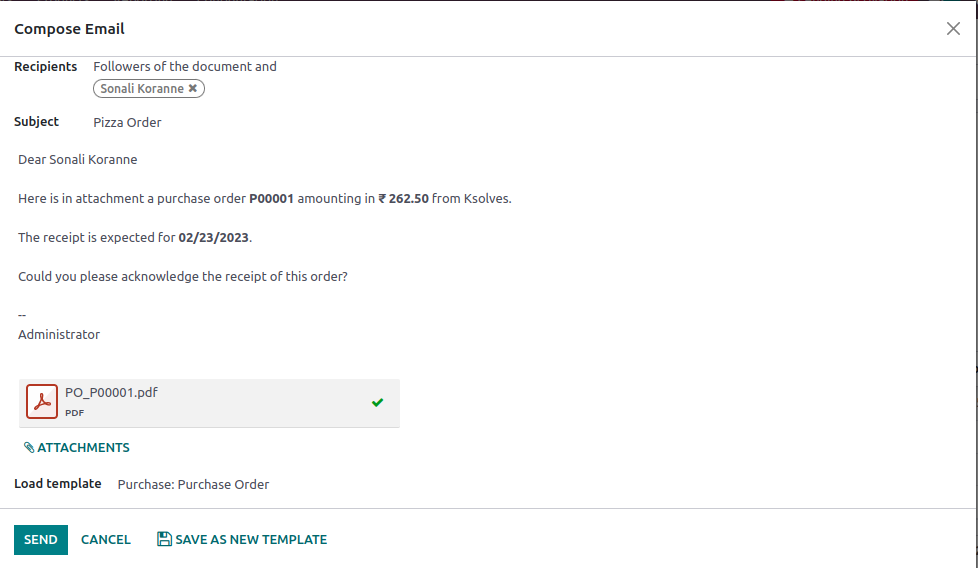Image resolution: width=978 pixels, height=568 pixels.
Task: Cancel the email composition
Action: coord(106,540)
